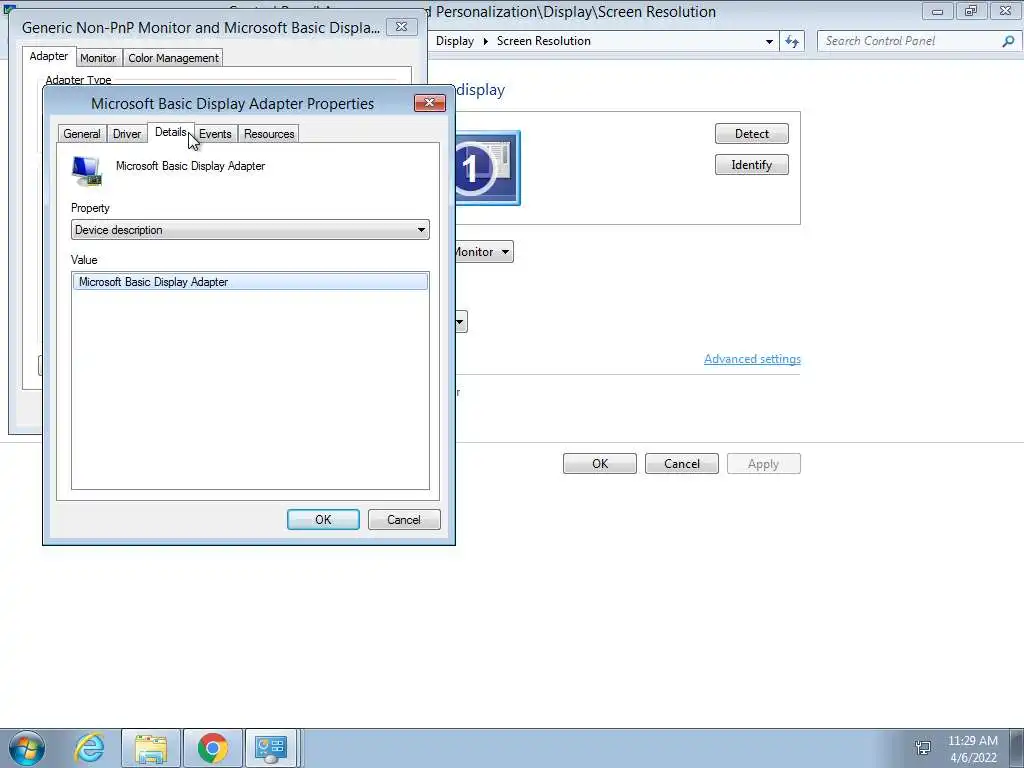This screenshot has height=768, width=1024.
Task: Switch to the General tab
Action: [x=82, y=134]
